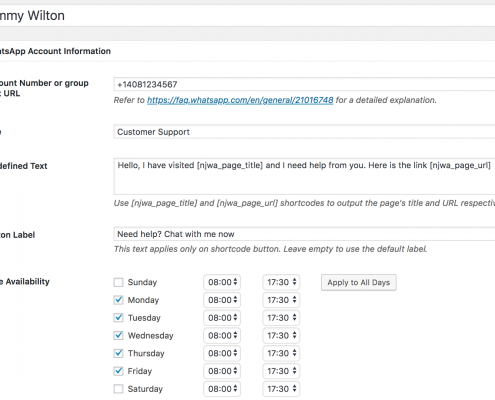Open Wednesday start time 08:00 dropdown
Viewport: 495px width, 400px height.
[x=222, y=335]
